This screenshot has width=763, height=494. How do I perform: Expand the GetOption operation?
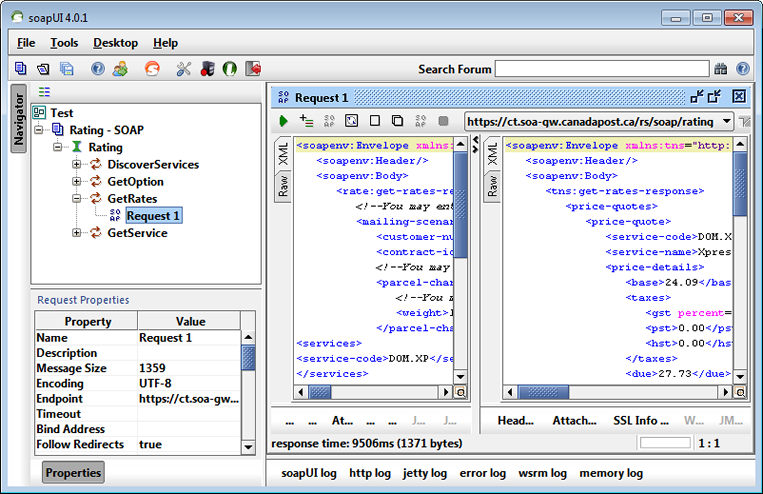tap(76, 181)
